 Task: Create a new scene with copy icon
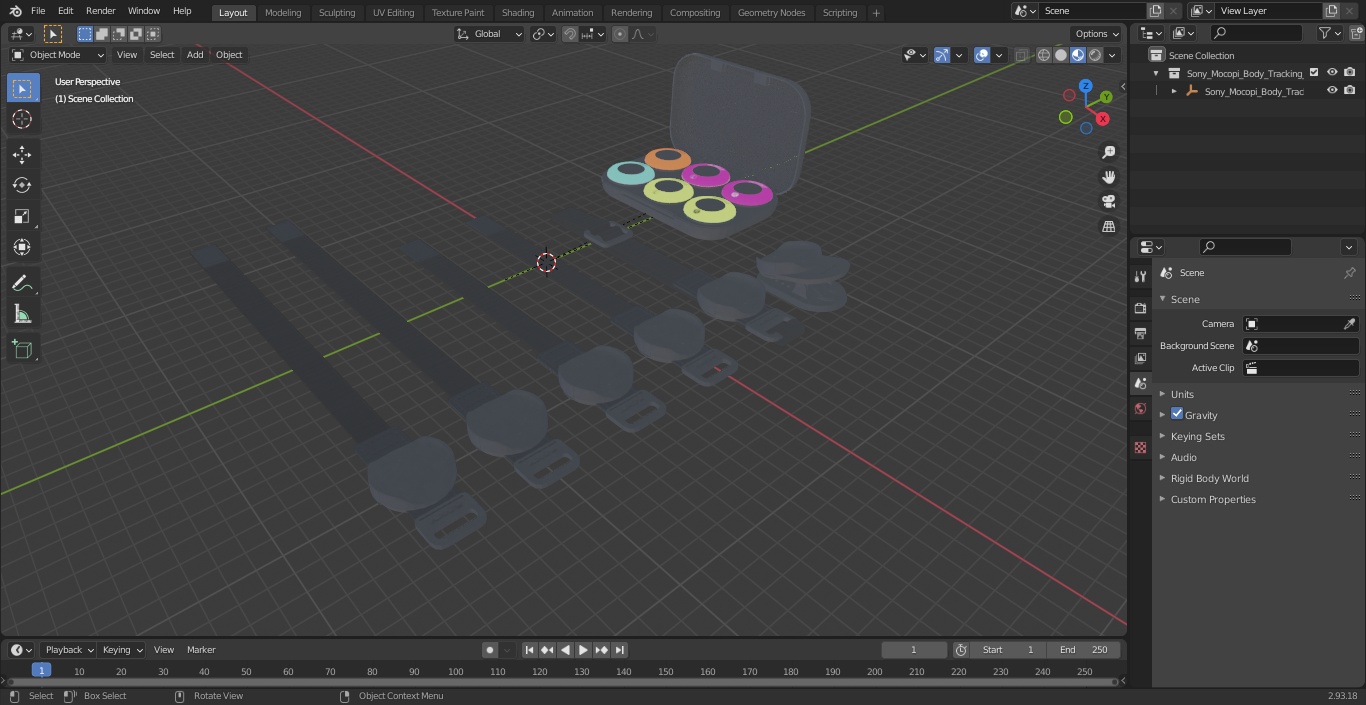tap(1155, 10)
